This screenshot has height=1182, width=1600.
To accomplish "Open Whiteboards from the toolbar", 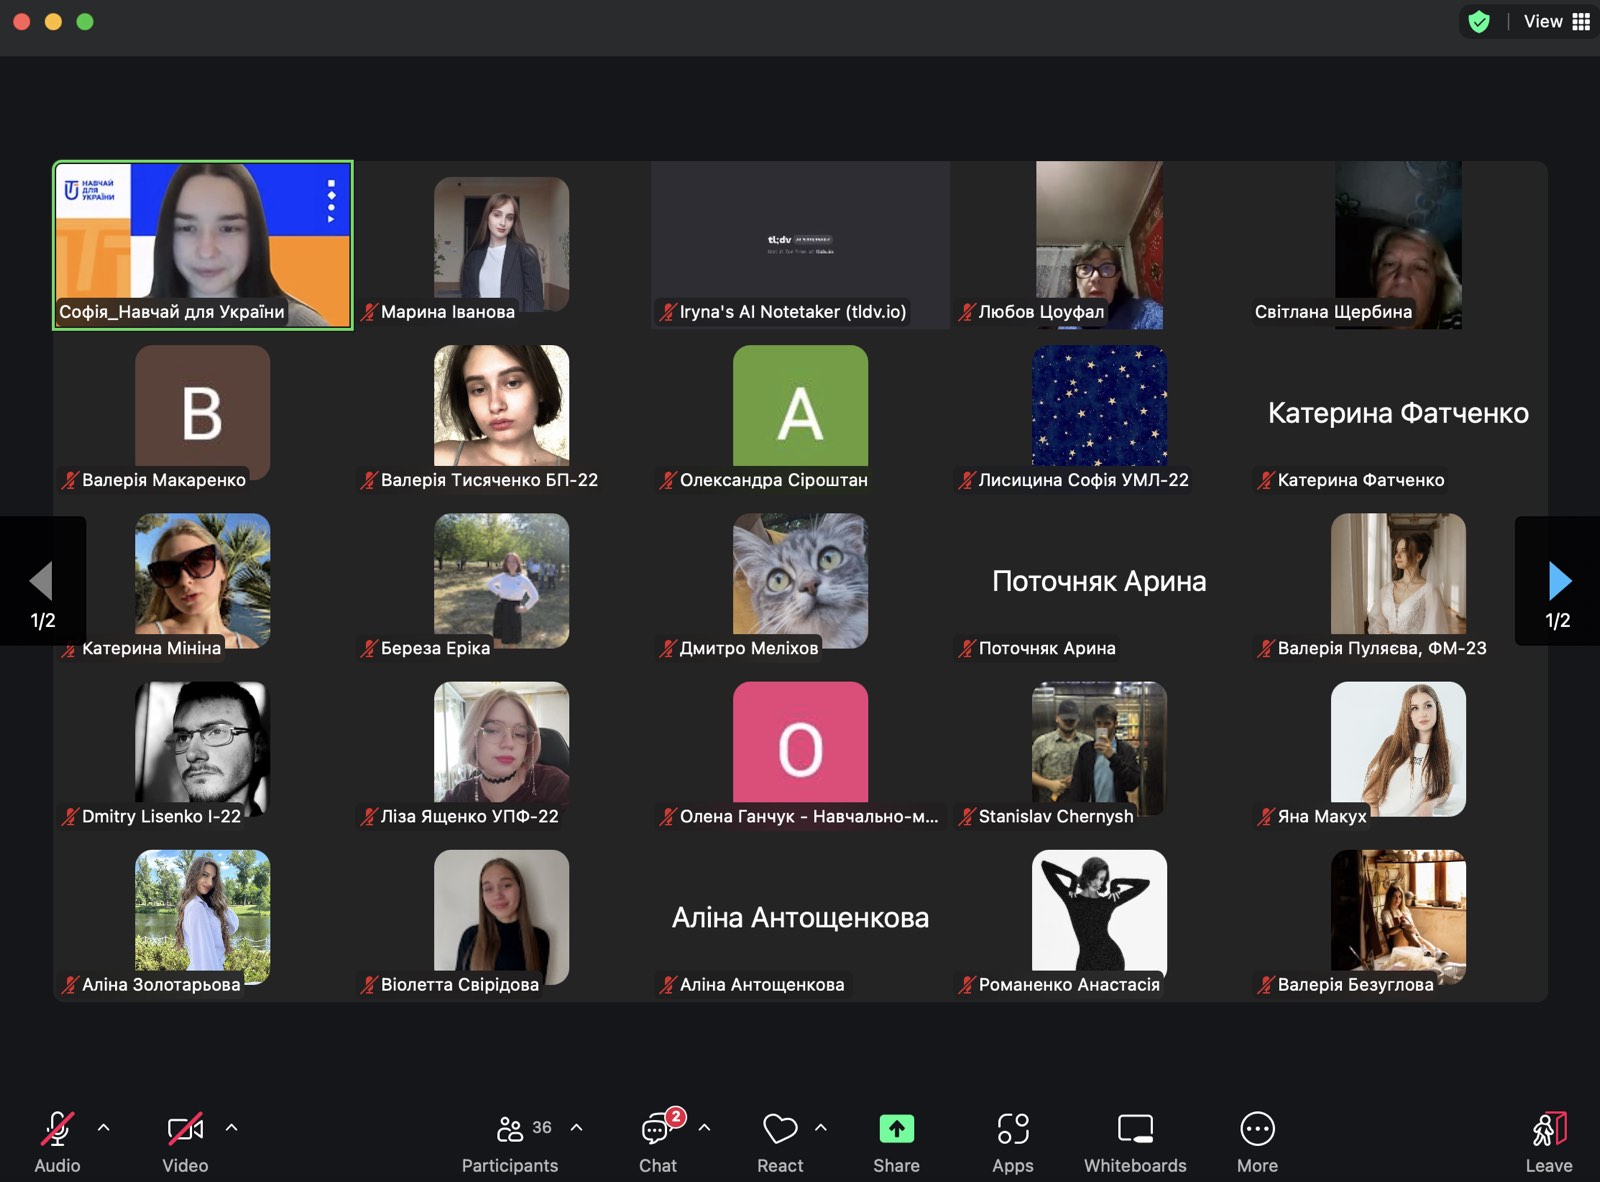I will point(1135,1130).
